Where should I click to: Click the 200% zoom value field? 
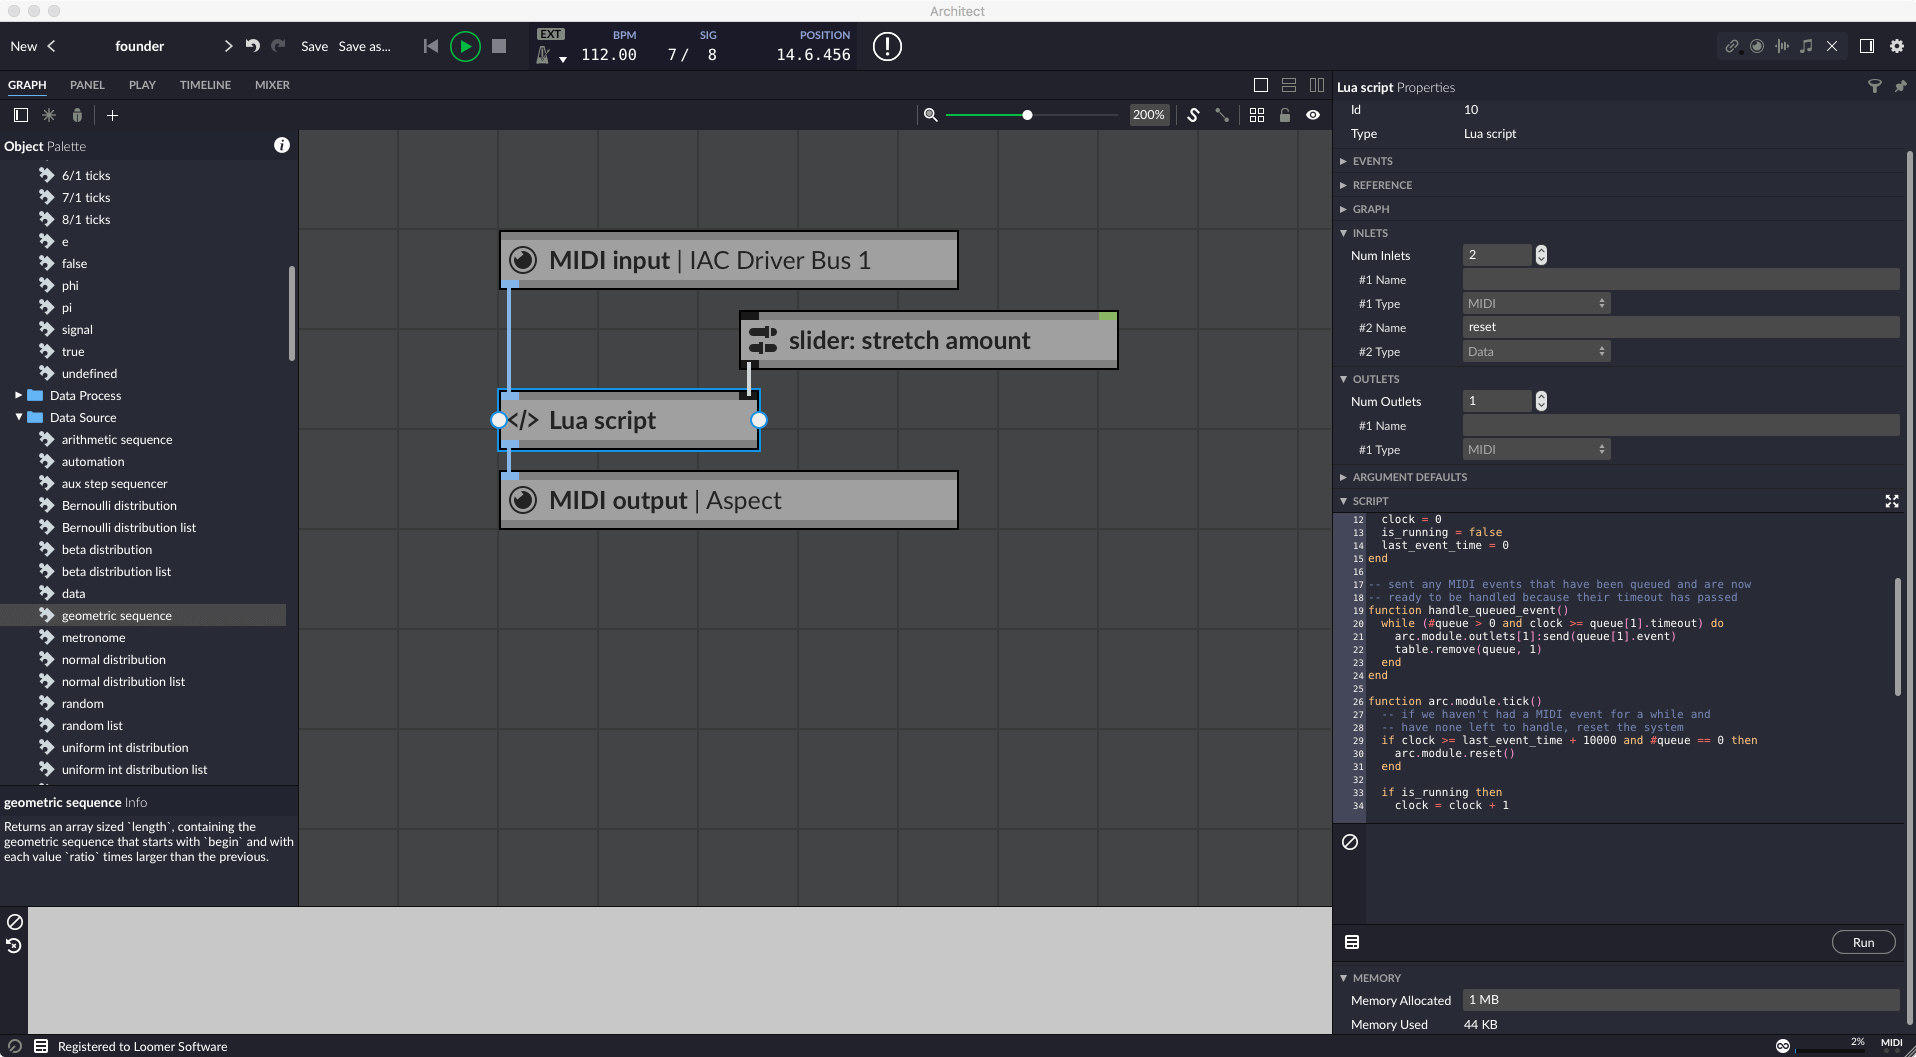1148,115
